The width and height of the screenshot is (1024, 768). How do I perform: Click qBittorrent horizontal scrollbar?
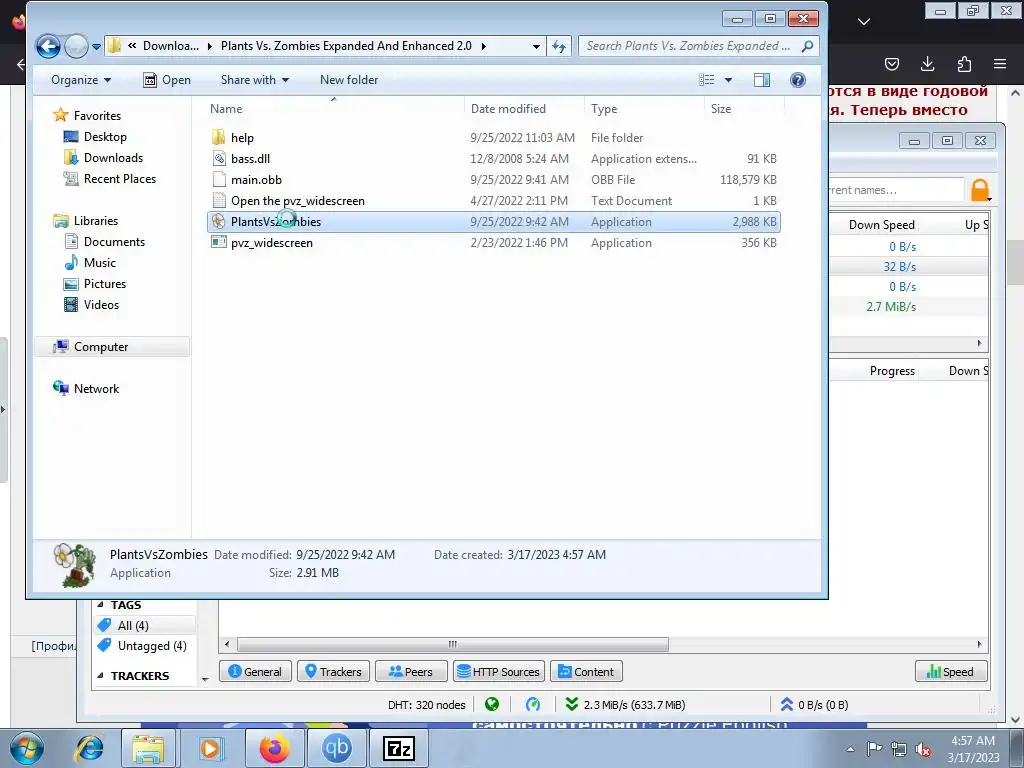[x=453, y=644]
